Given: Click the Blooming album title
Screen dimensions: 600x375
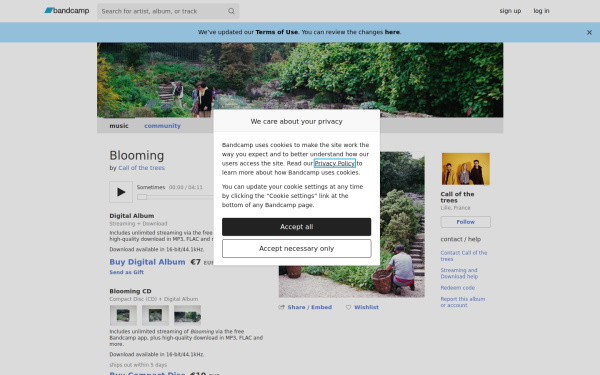Looking at the screenshot, I should [x=137, y=155].
